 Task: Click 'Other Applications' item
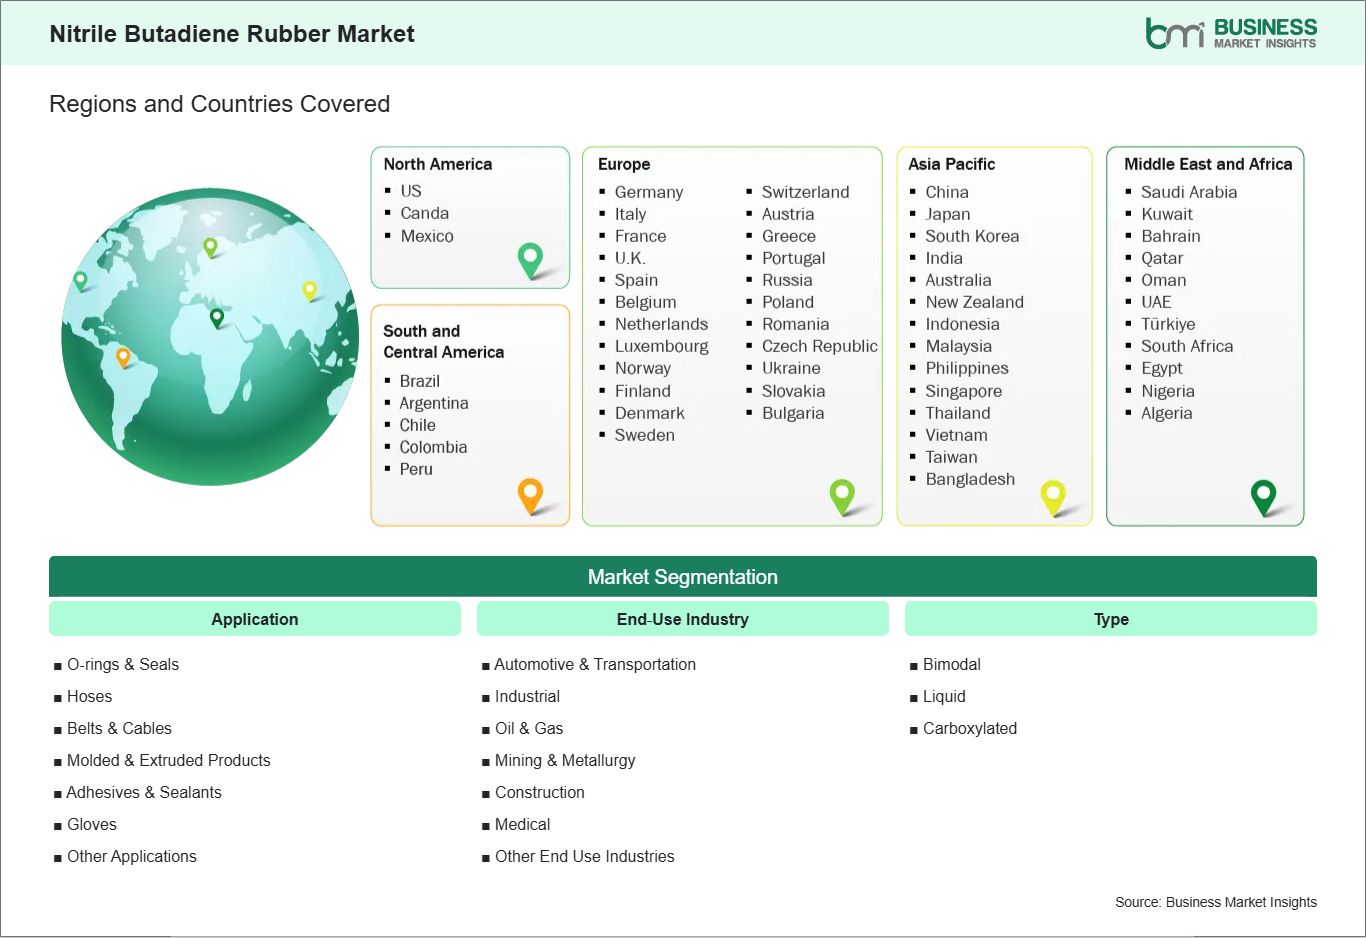132,856
